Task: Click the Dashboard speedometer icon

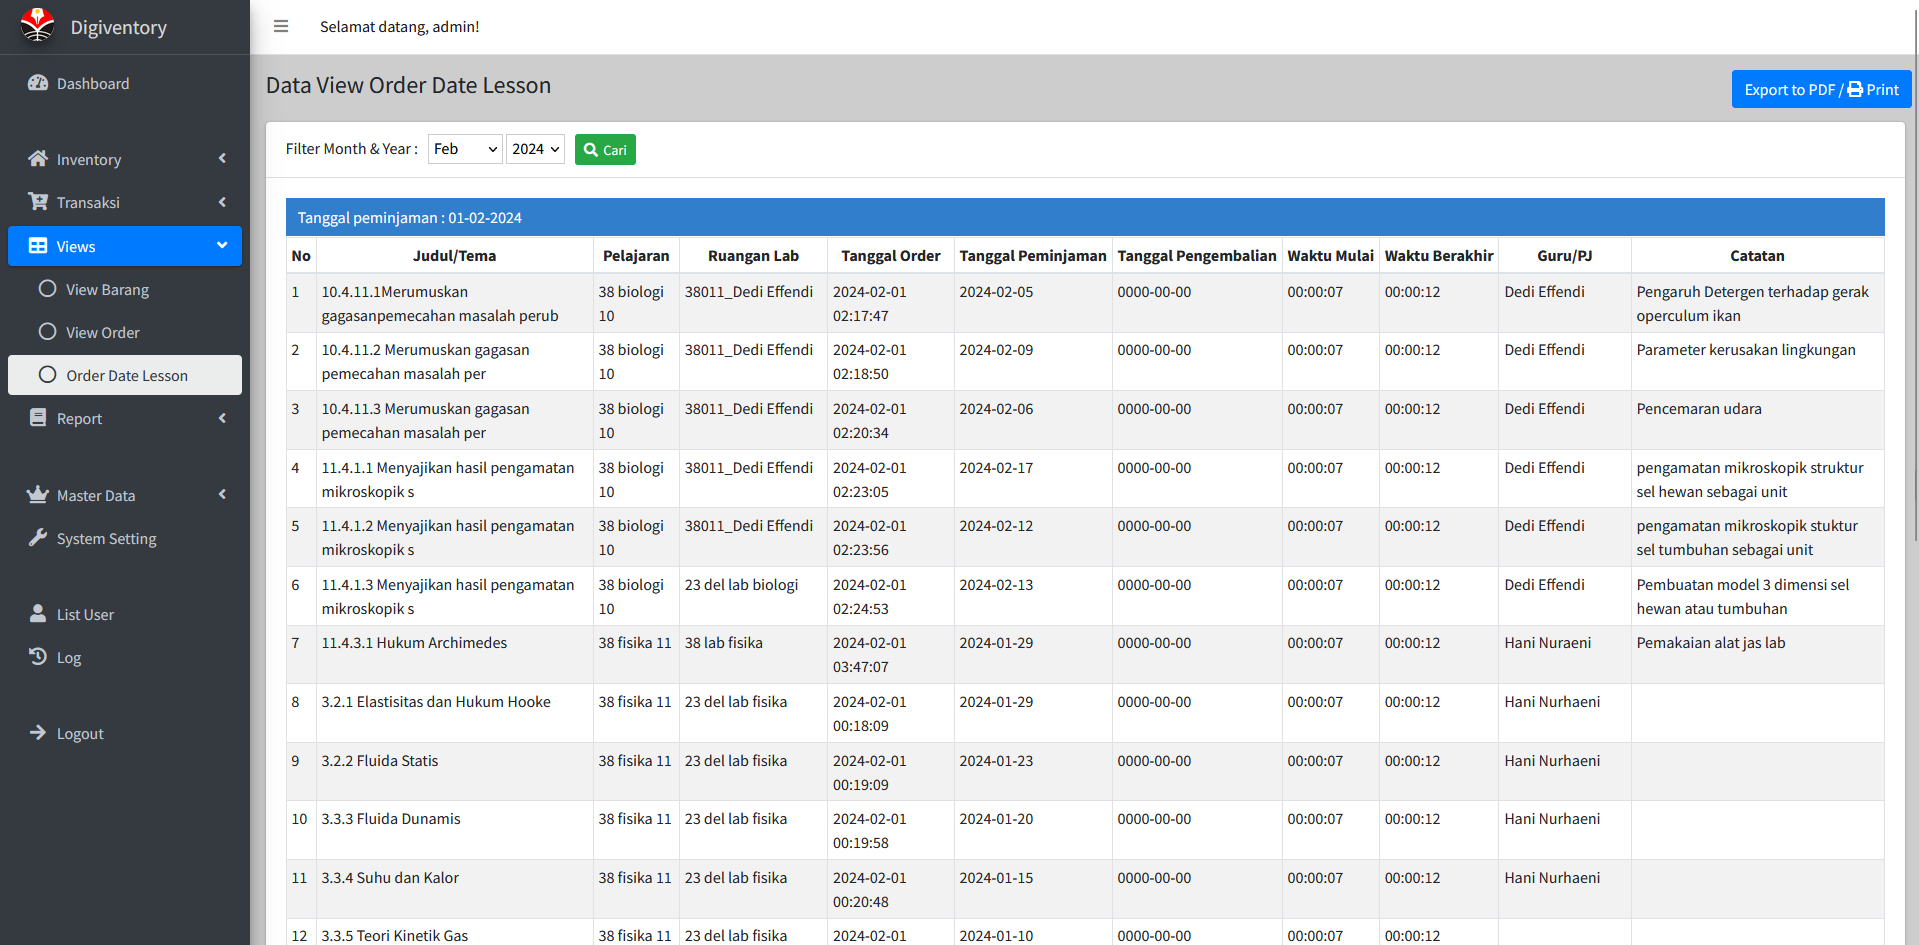Action: 38,84
